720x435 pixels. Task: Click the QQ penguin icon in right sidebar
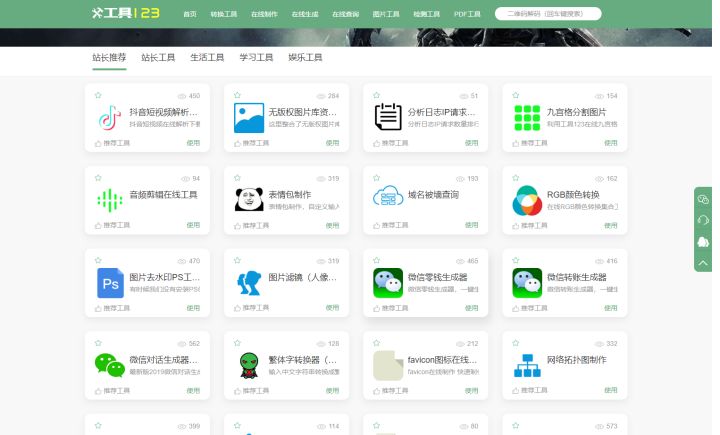pyautogui.click(x=703, y=242)
